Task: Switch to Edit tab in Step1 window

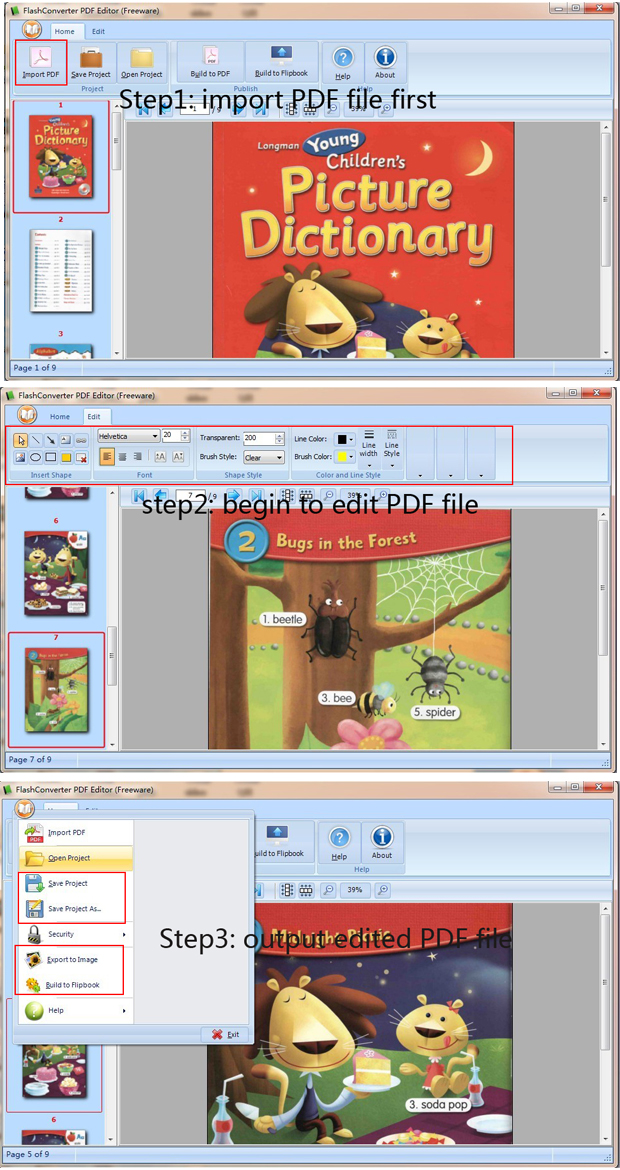Action: coord(98,32)
